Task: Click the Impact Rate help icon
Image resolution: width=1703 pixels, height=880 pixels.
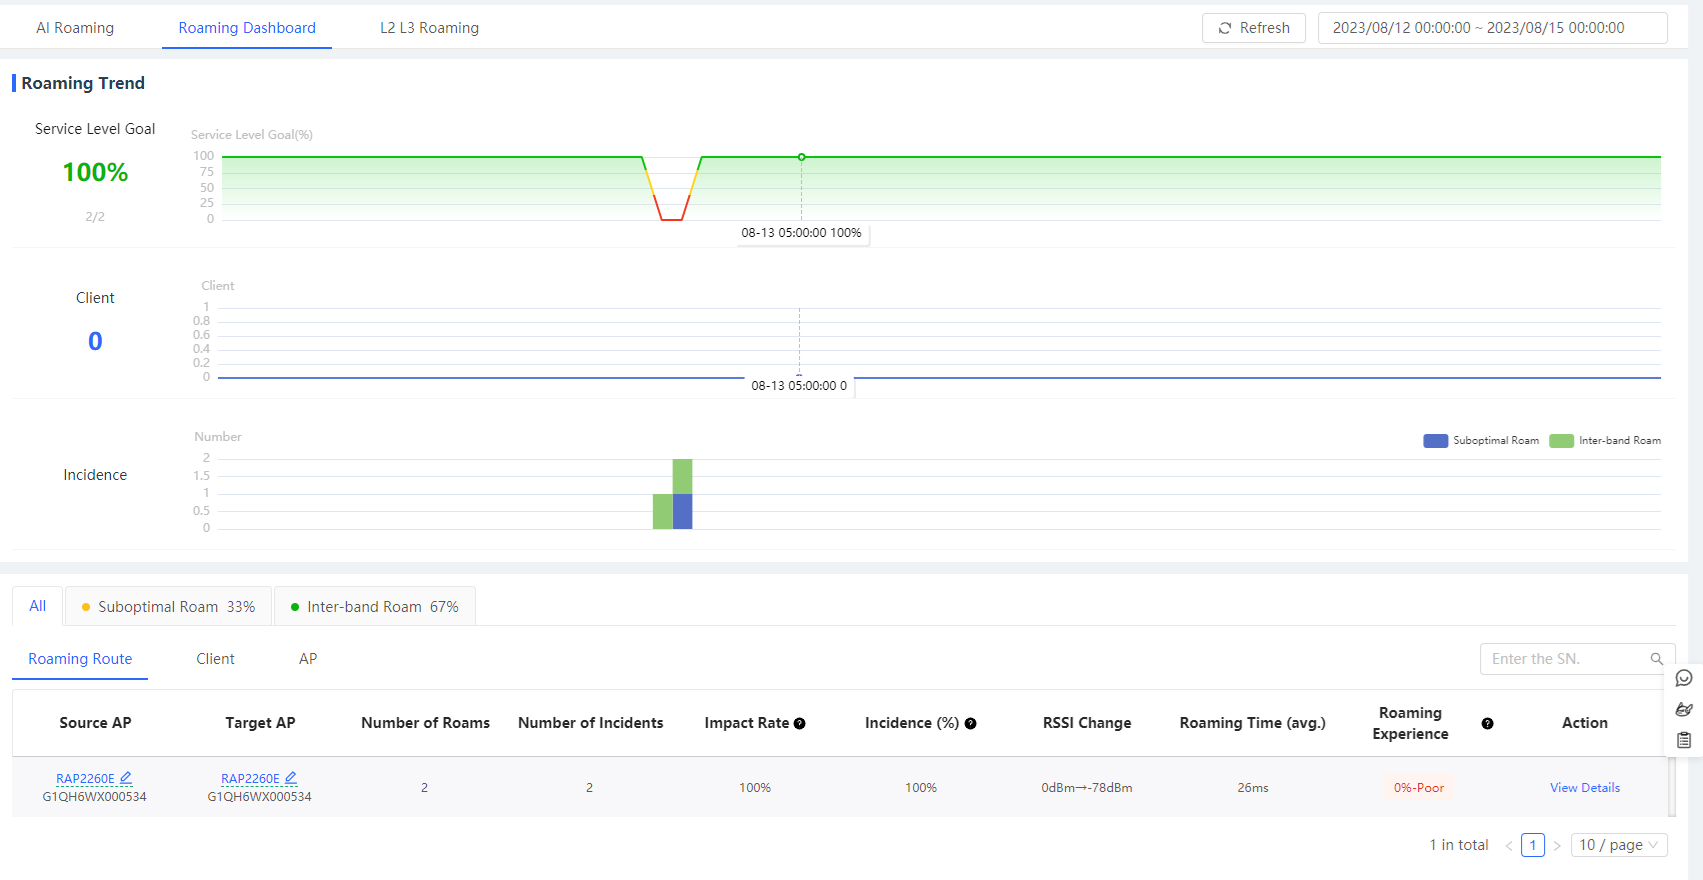Action: [800, 724]
